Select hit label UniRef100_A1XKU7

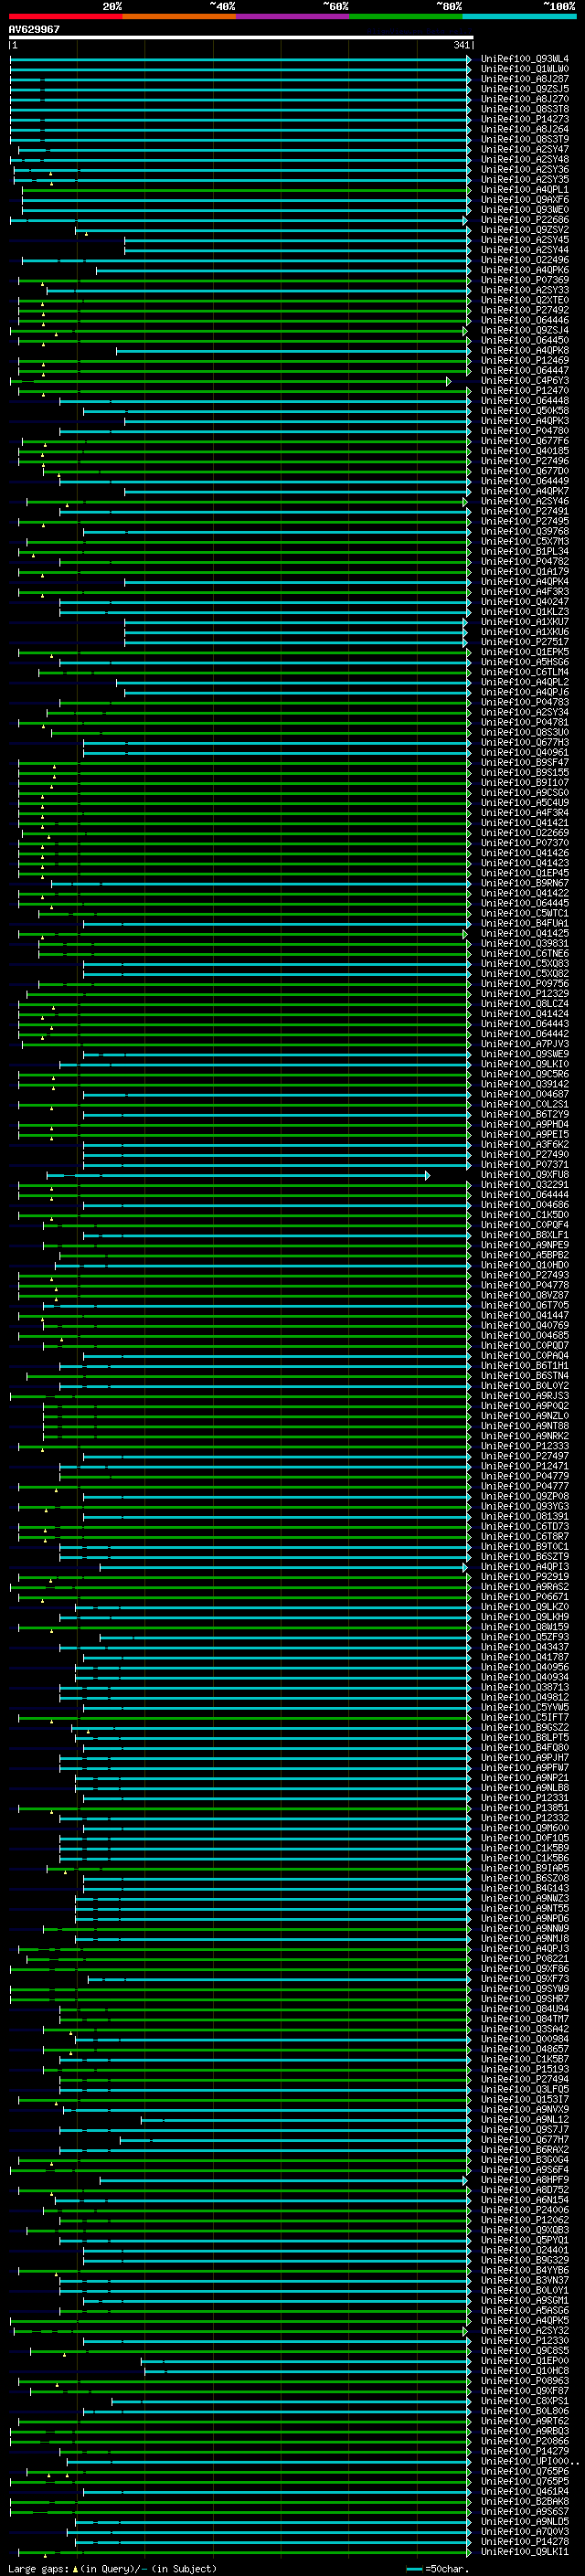tap(525, 622)
